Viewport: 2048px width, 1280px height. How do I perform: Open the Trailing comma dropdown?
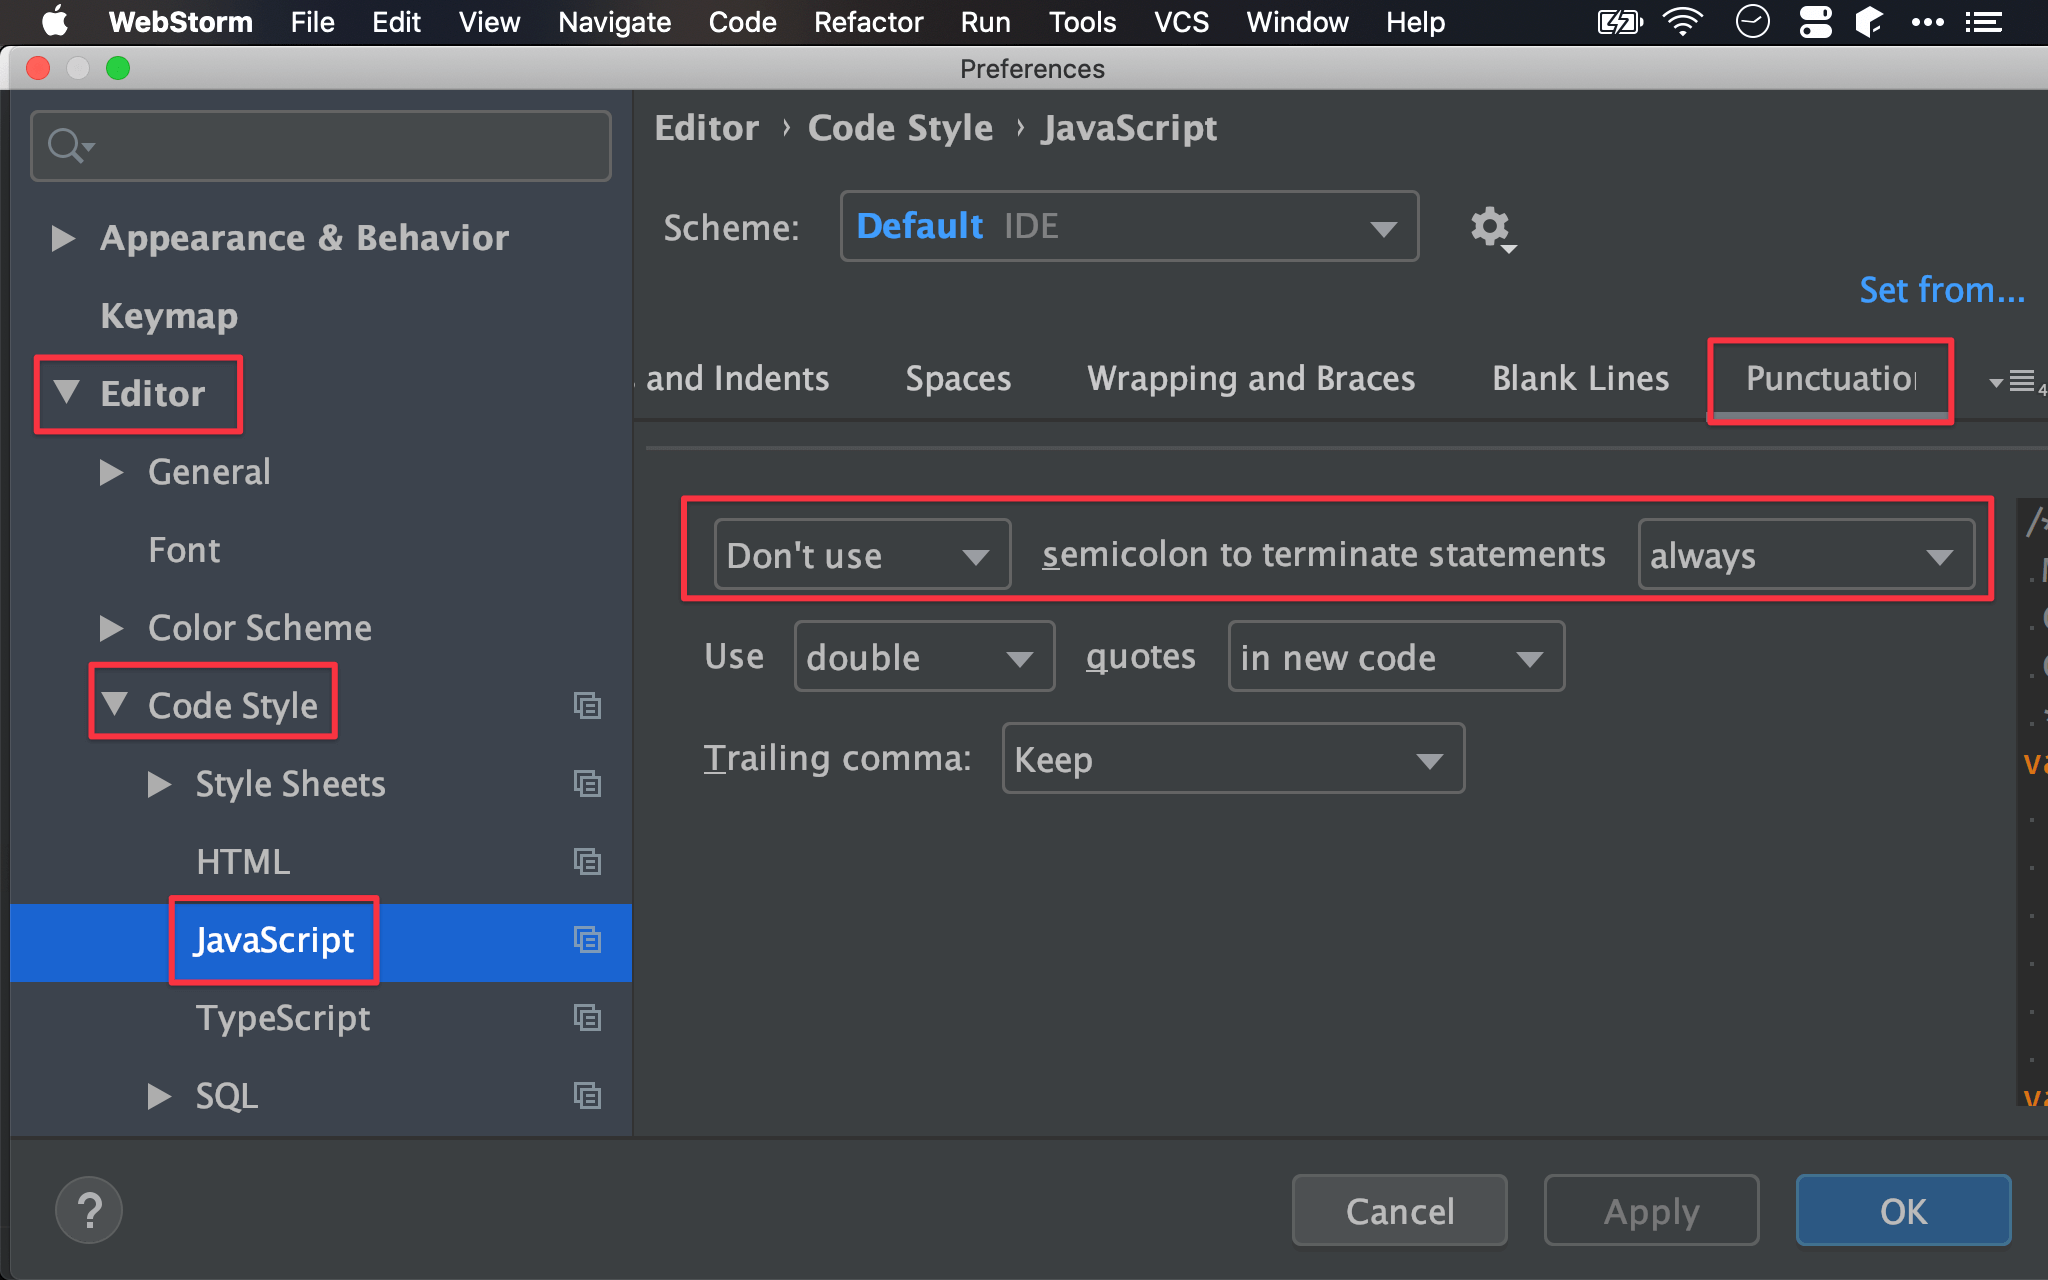(1233, 758)
